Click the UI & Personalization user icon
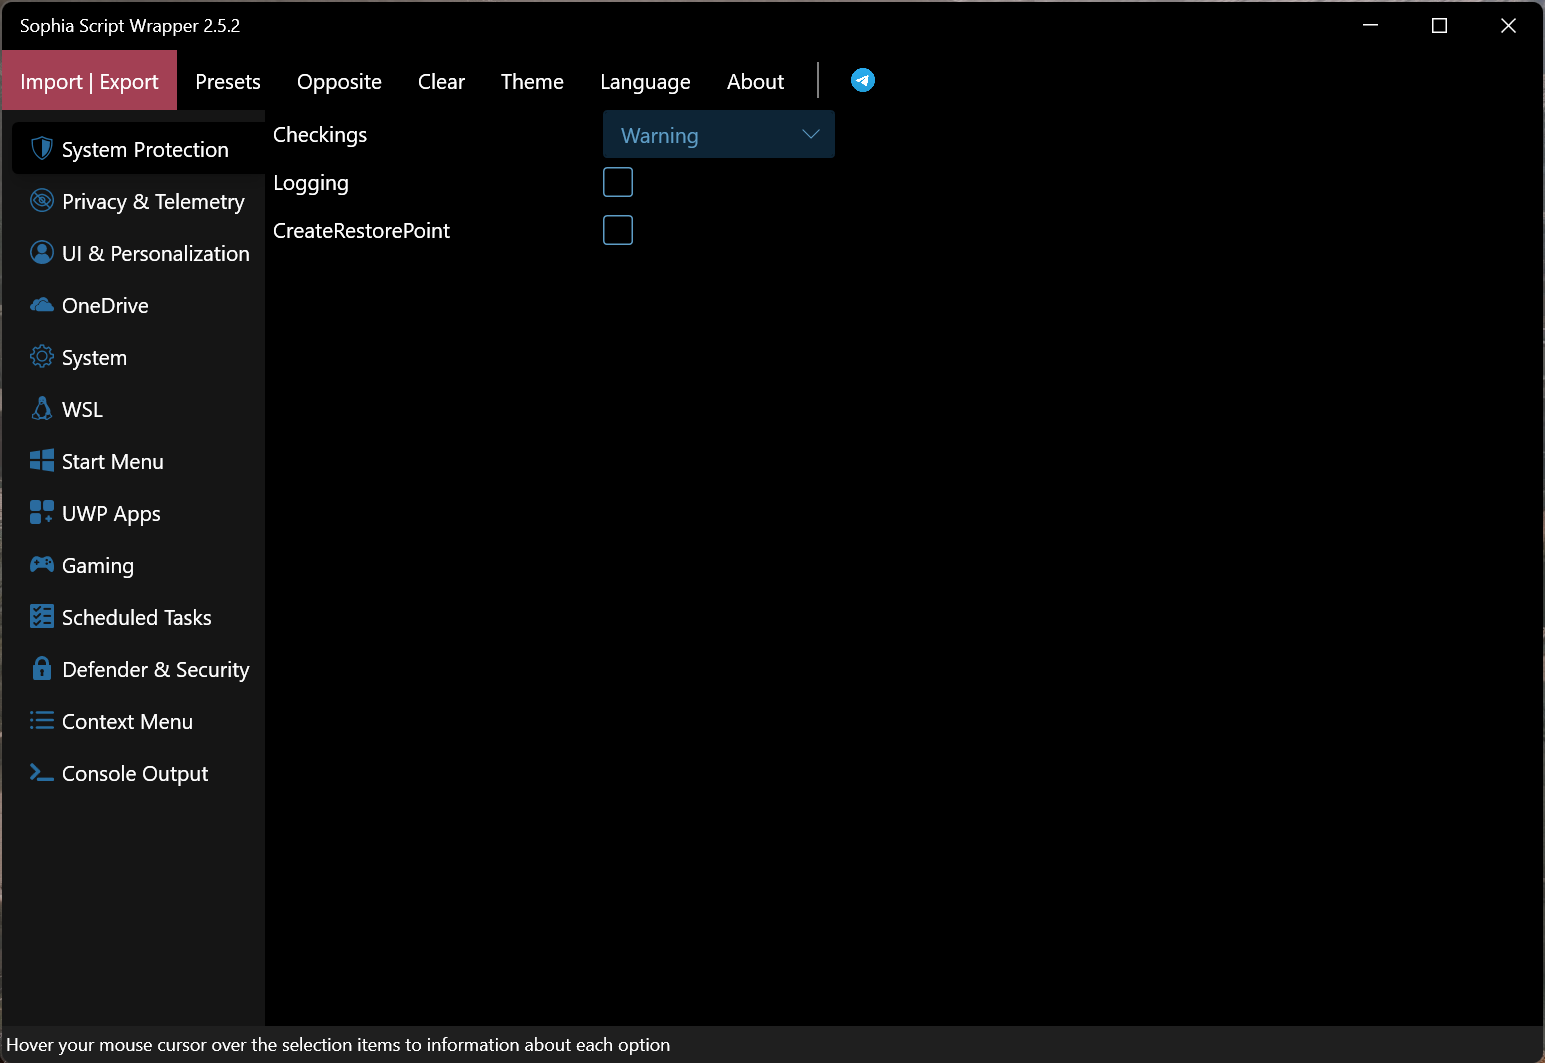 point(41,252)
